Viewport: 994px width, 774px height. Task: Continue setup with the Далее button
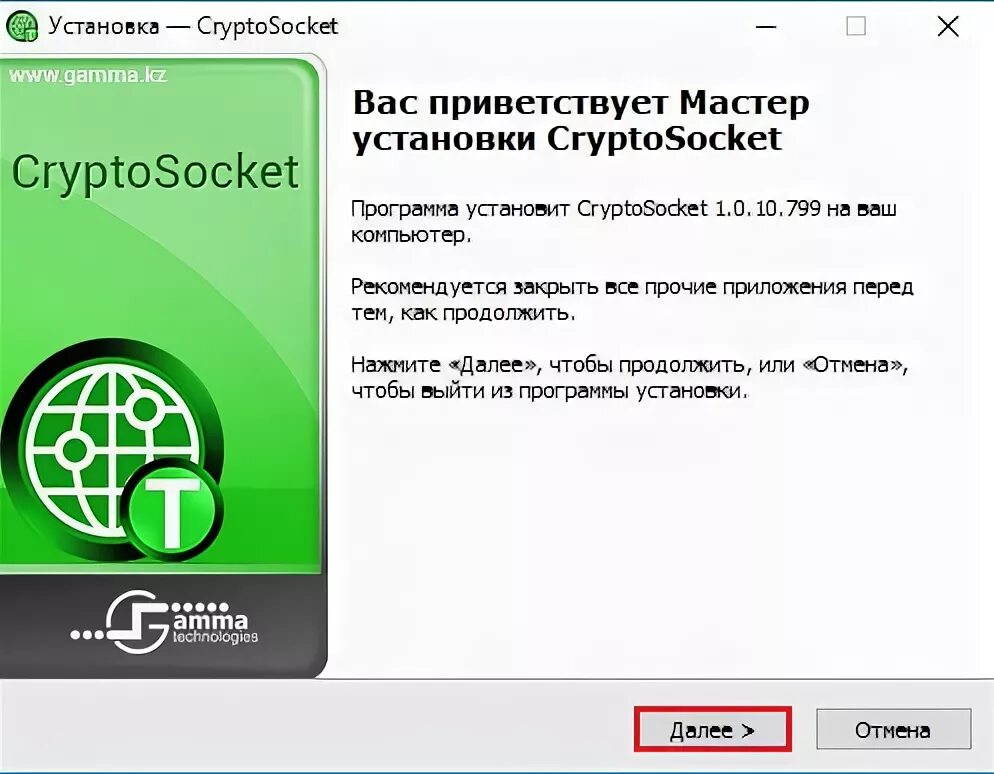coord(713,730)
